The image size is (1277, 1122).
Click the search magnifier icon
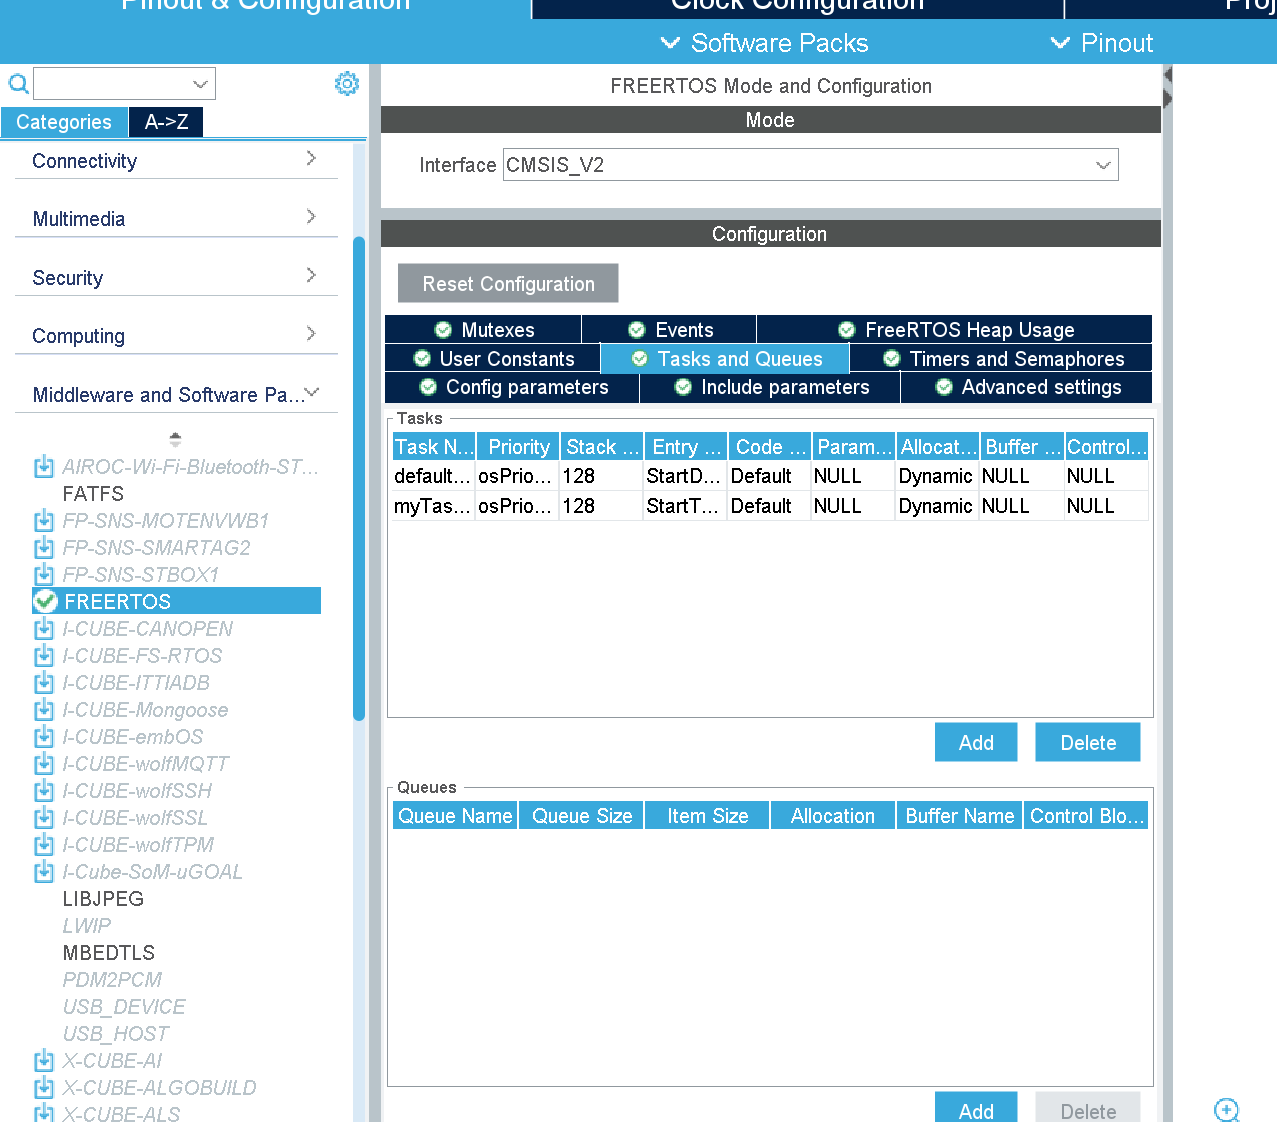point(18,83)
